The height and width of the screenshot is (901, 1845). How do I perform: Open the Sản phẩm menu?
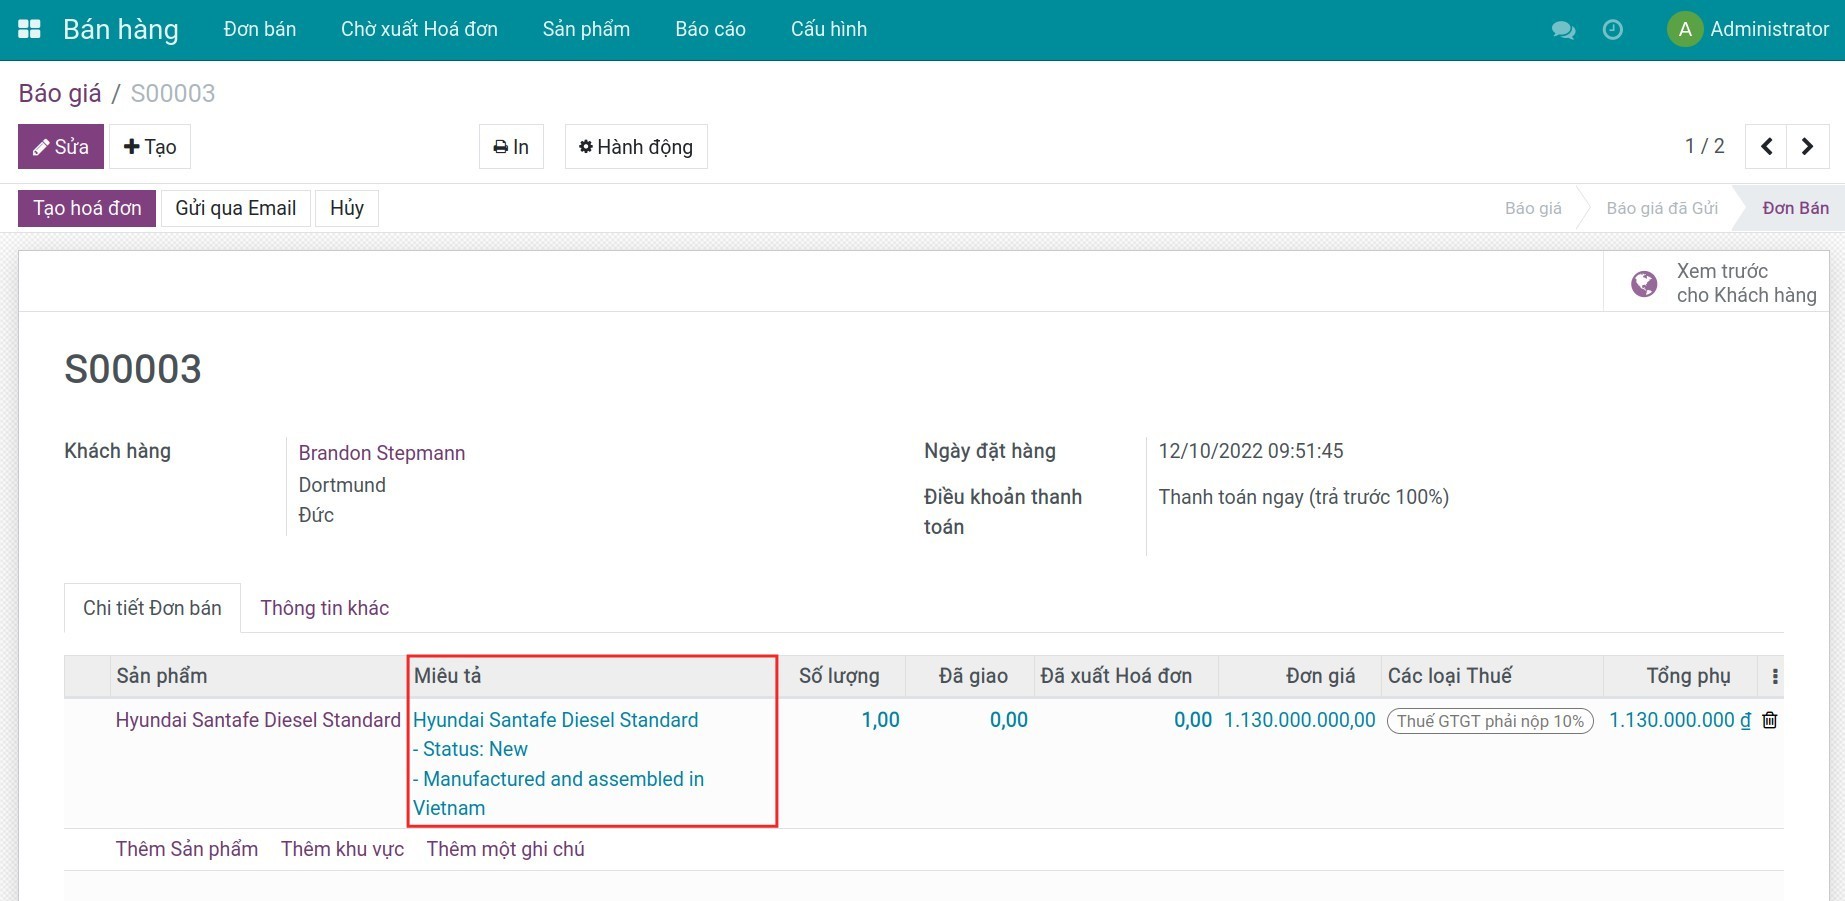(x=586, y=29)
